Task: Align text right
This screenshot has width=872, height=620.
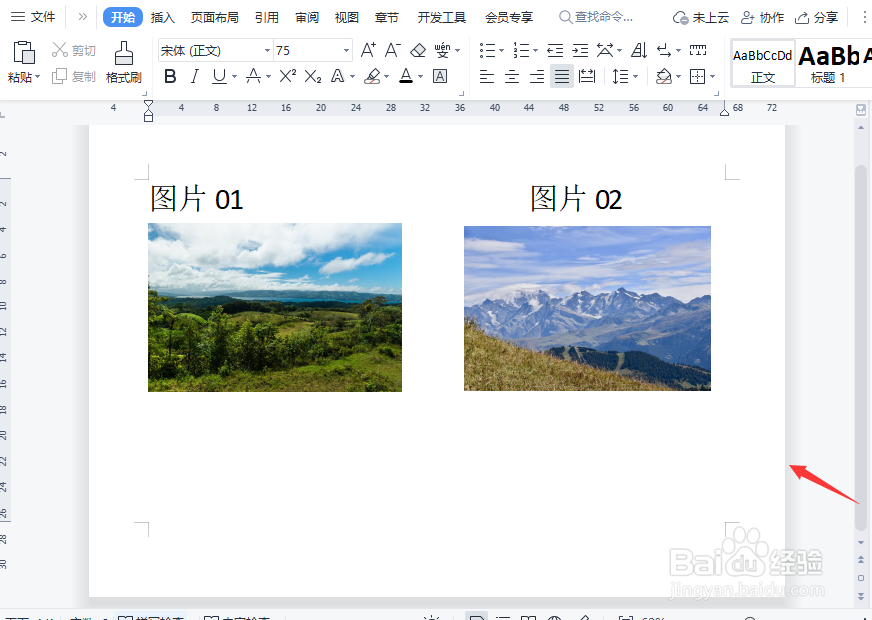Action: tap(537, 76)
